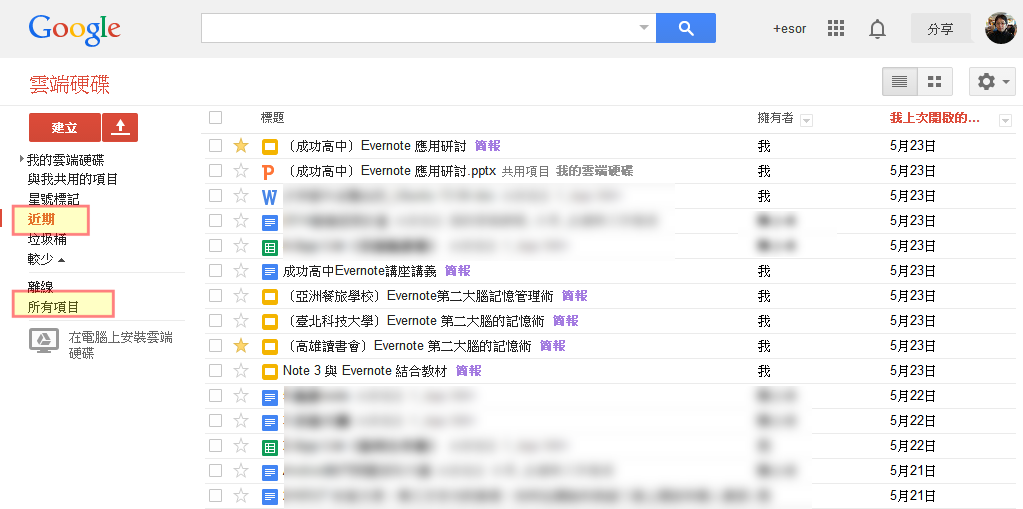1023x509 pixels.
Task: Click slides icon of 臺北科技大學 presentation
Action: pyautogui.click(x=269, y=321)
